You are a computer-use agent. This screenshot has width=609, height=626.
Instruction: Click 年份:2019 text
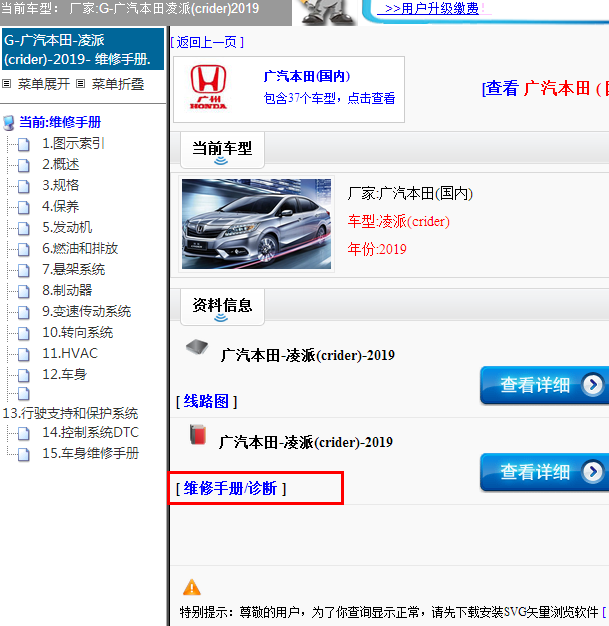[377, 250]
